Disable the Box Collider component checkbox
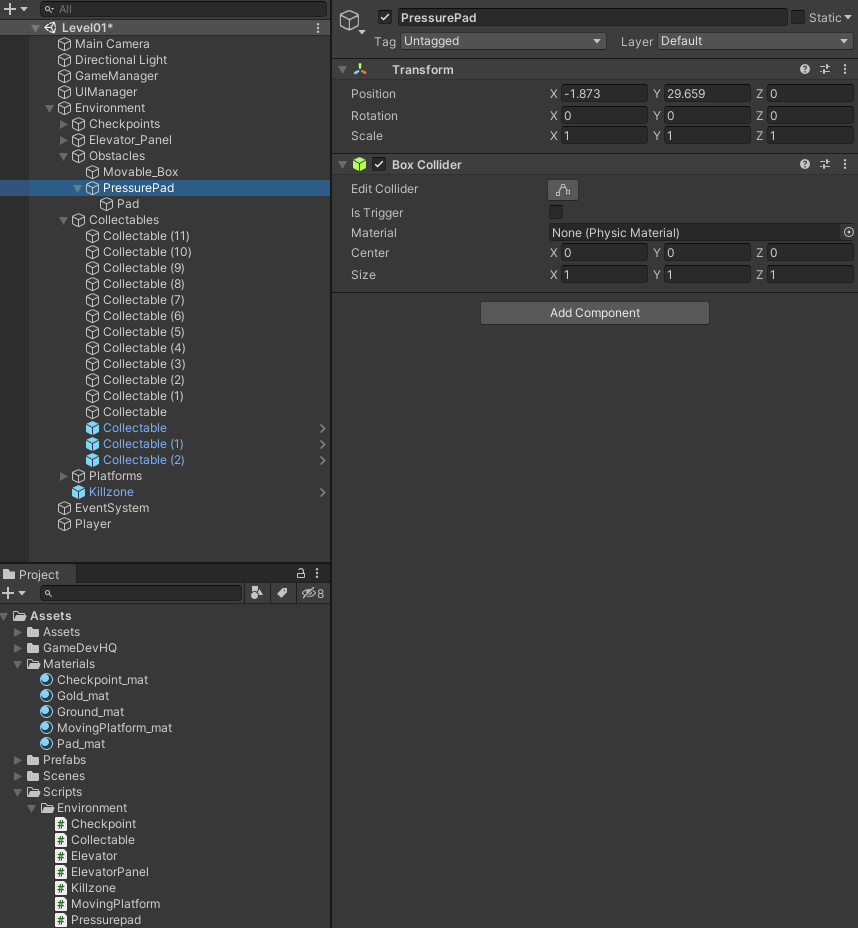858x928 pixels. pos(379,164)
